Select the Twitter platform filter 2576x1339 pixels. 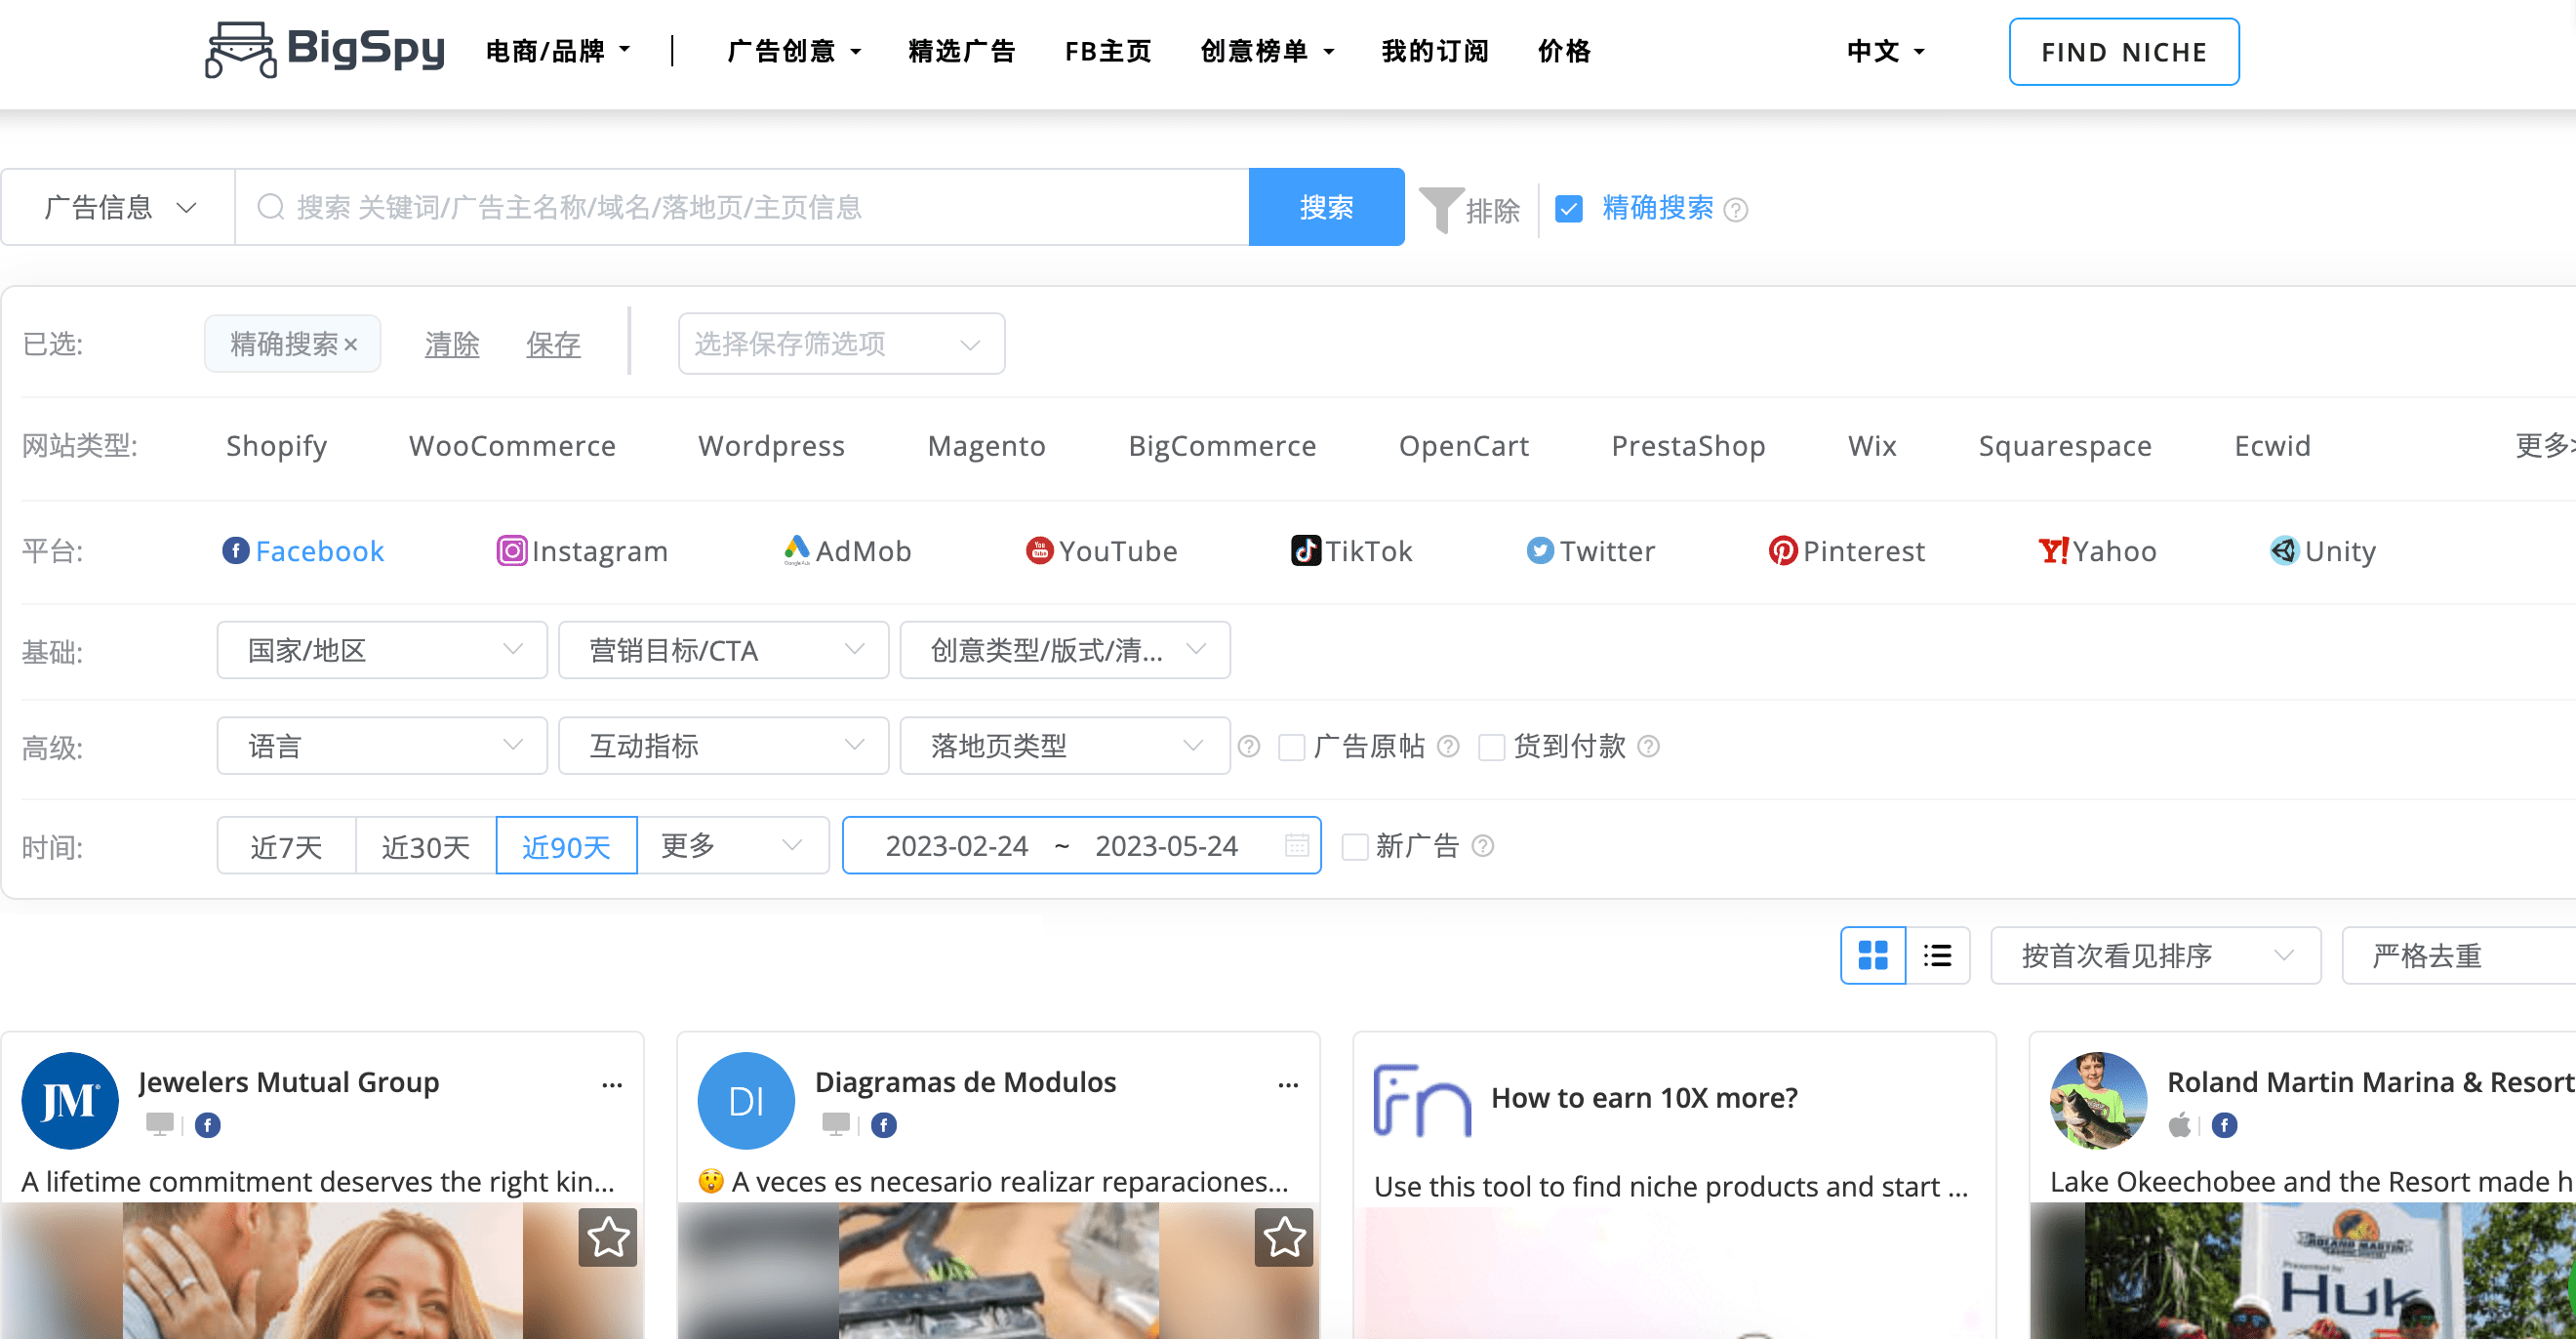[1591, 551]
